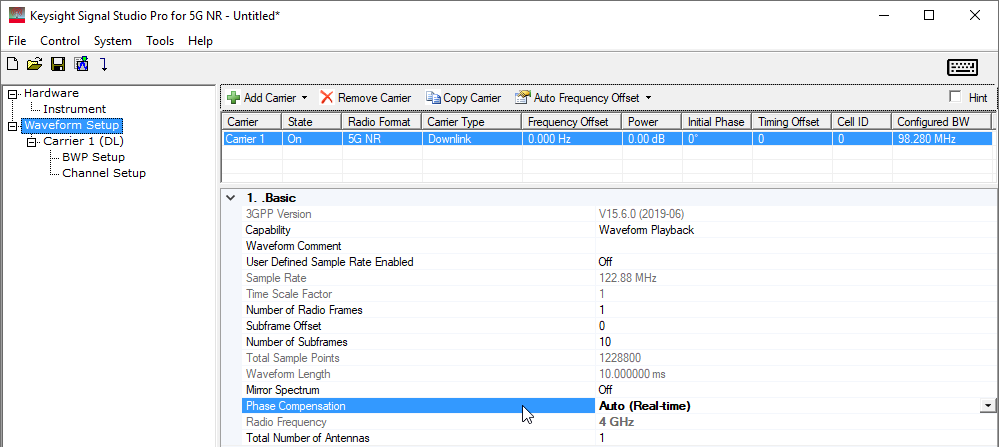Collapse the Carrier 1 (DL) tree node
999x447 pixels.
pos(31,141)
